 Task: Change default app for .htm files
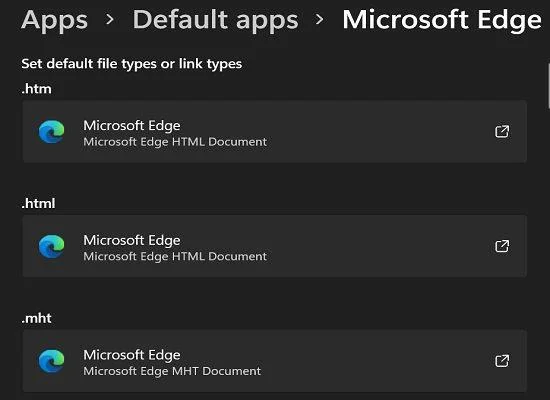(x=275, y=132)
